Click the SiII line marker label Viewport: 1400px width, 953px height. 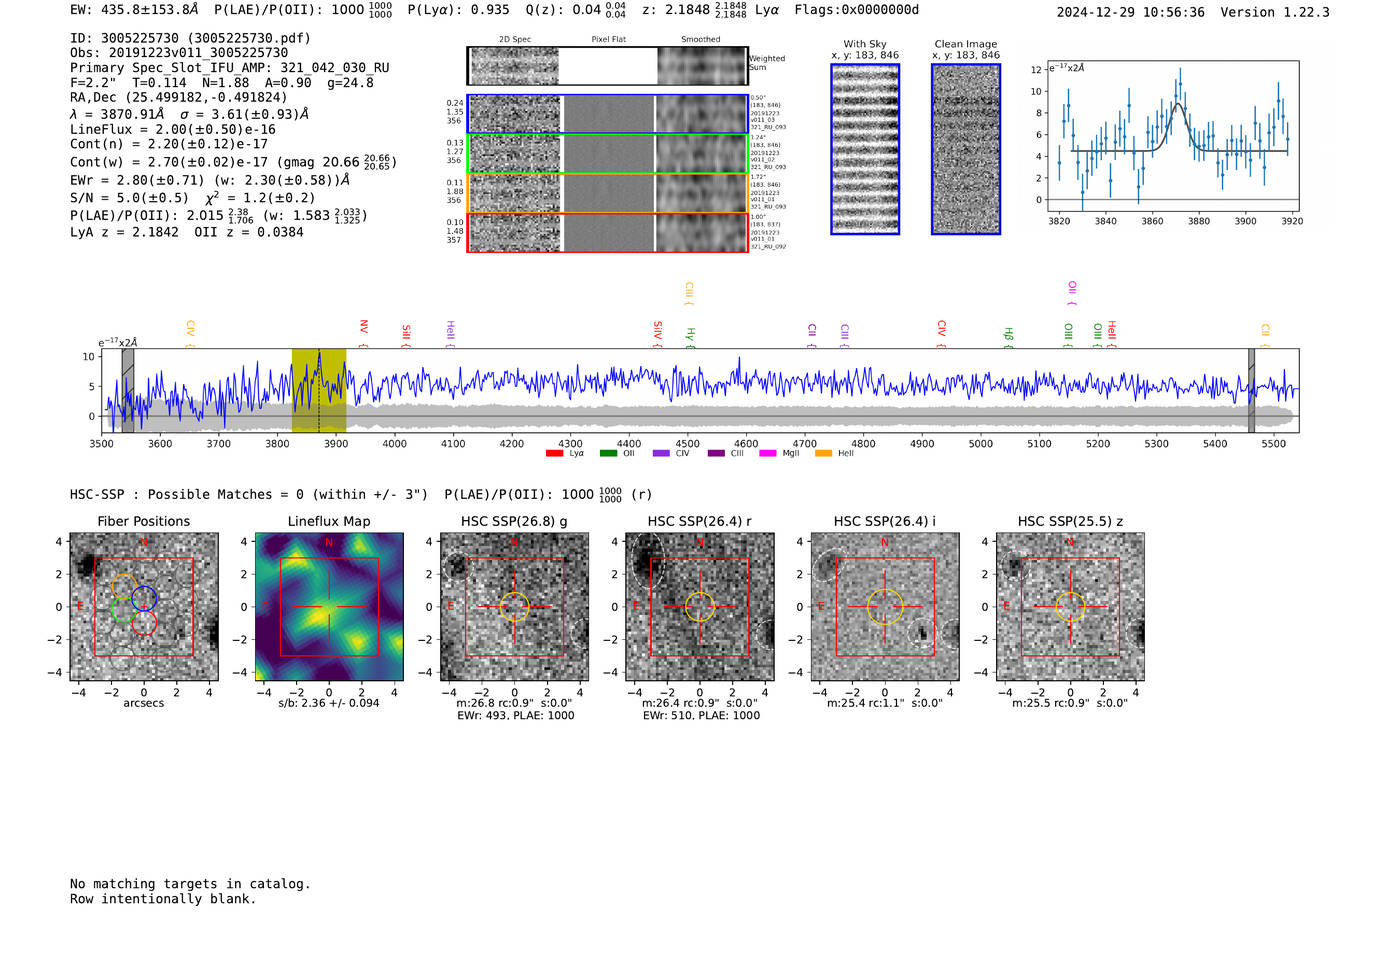pyautogui.click(x=406, y=334)
